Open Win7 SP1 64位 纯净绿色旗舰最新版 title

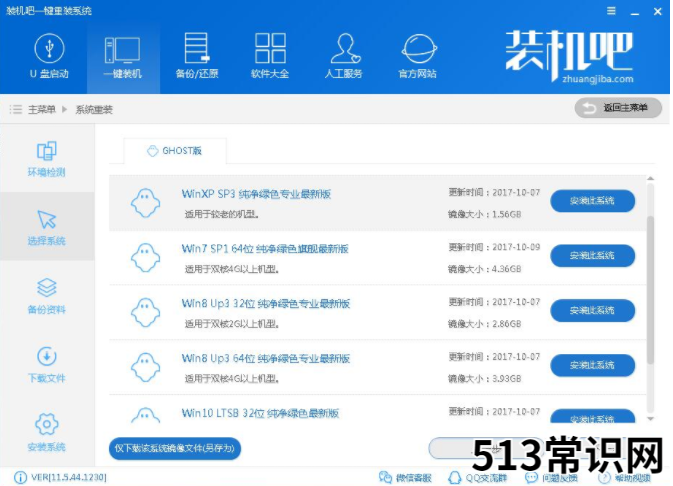coord(265,249)
